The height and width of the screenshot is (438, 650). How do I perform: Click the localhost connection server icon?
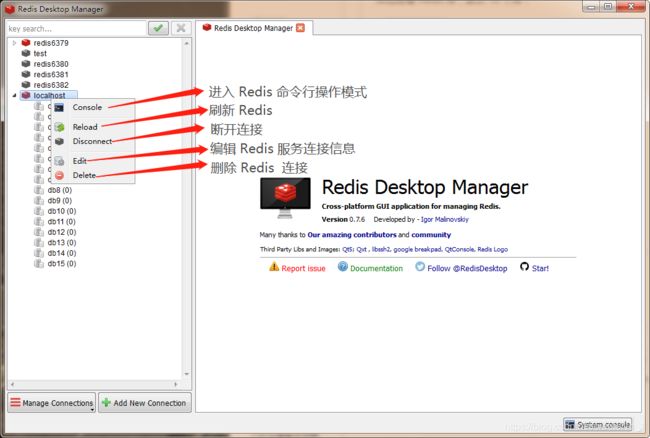[26, 95]
